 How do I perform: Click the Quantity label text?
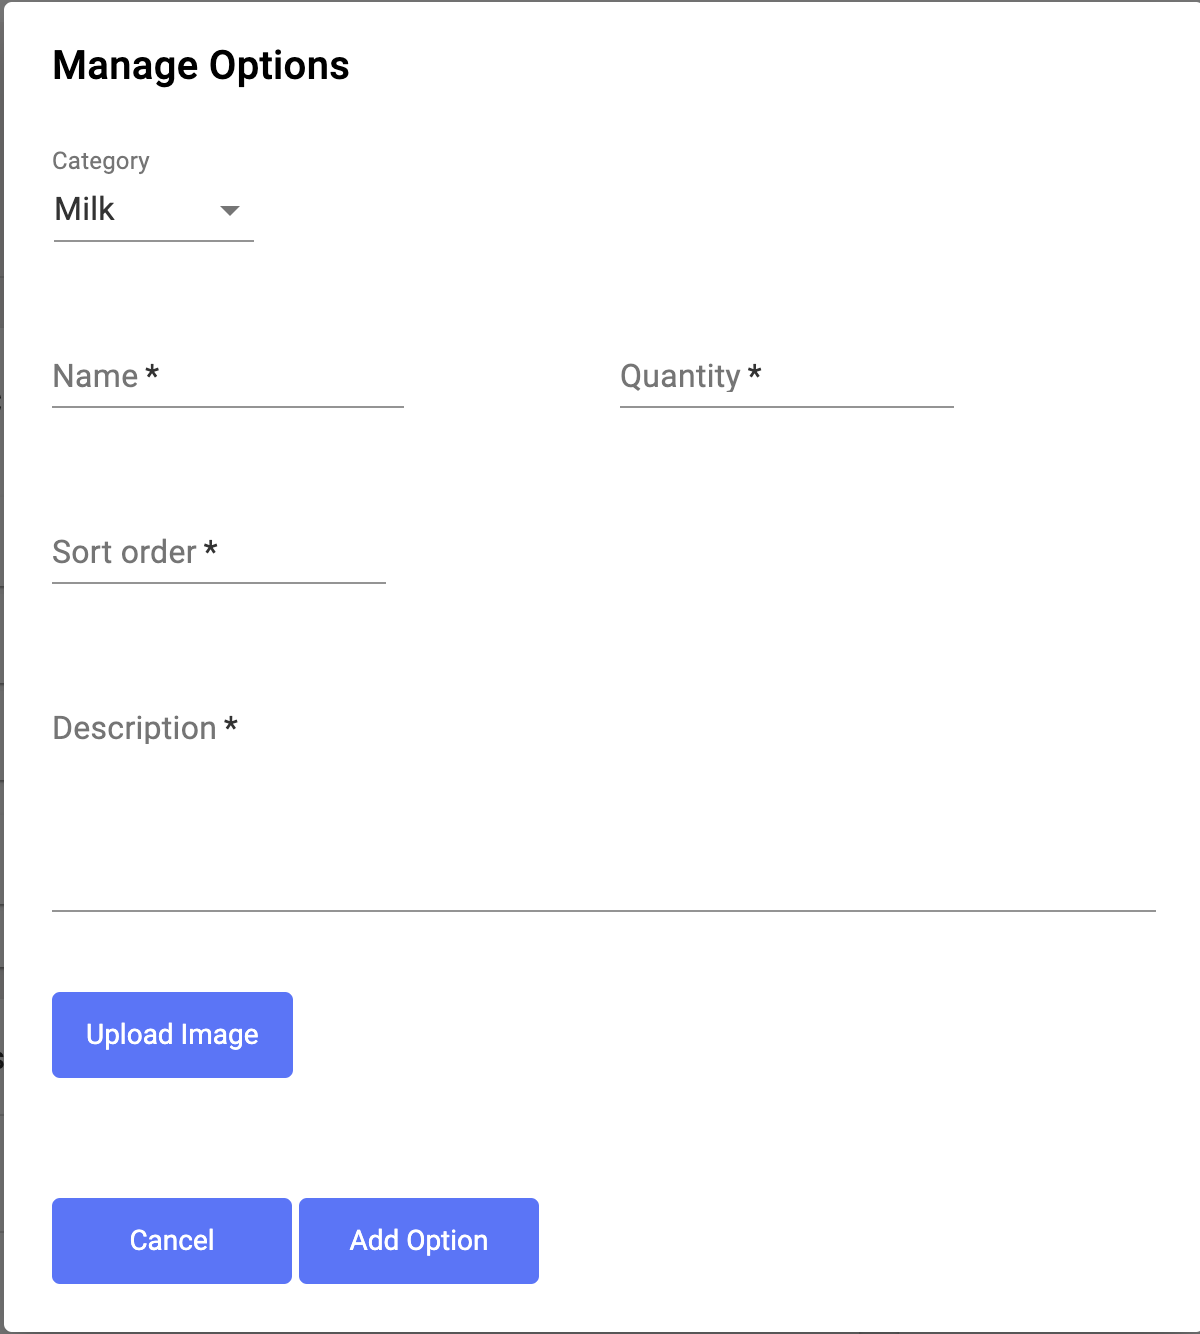tap(680, 377)
